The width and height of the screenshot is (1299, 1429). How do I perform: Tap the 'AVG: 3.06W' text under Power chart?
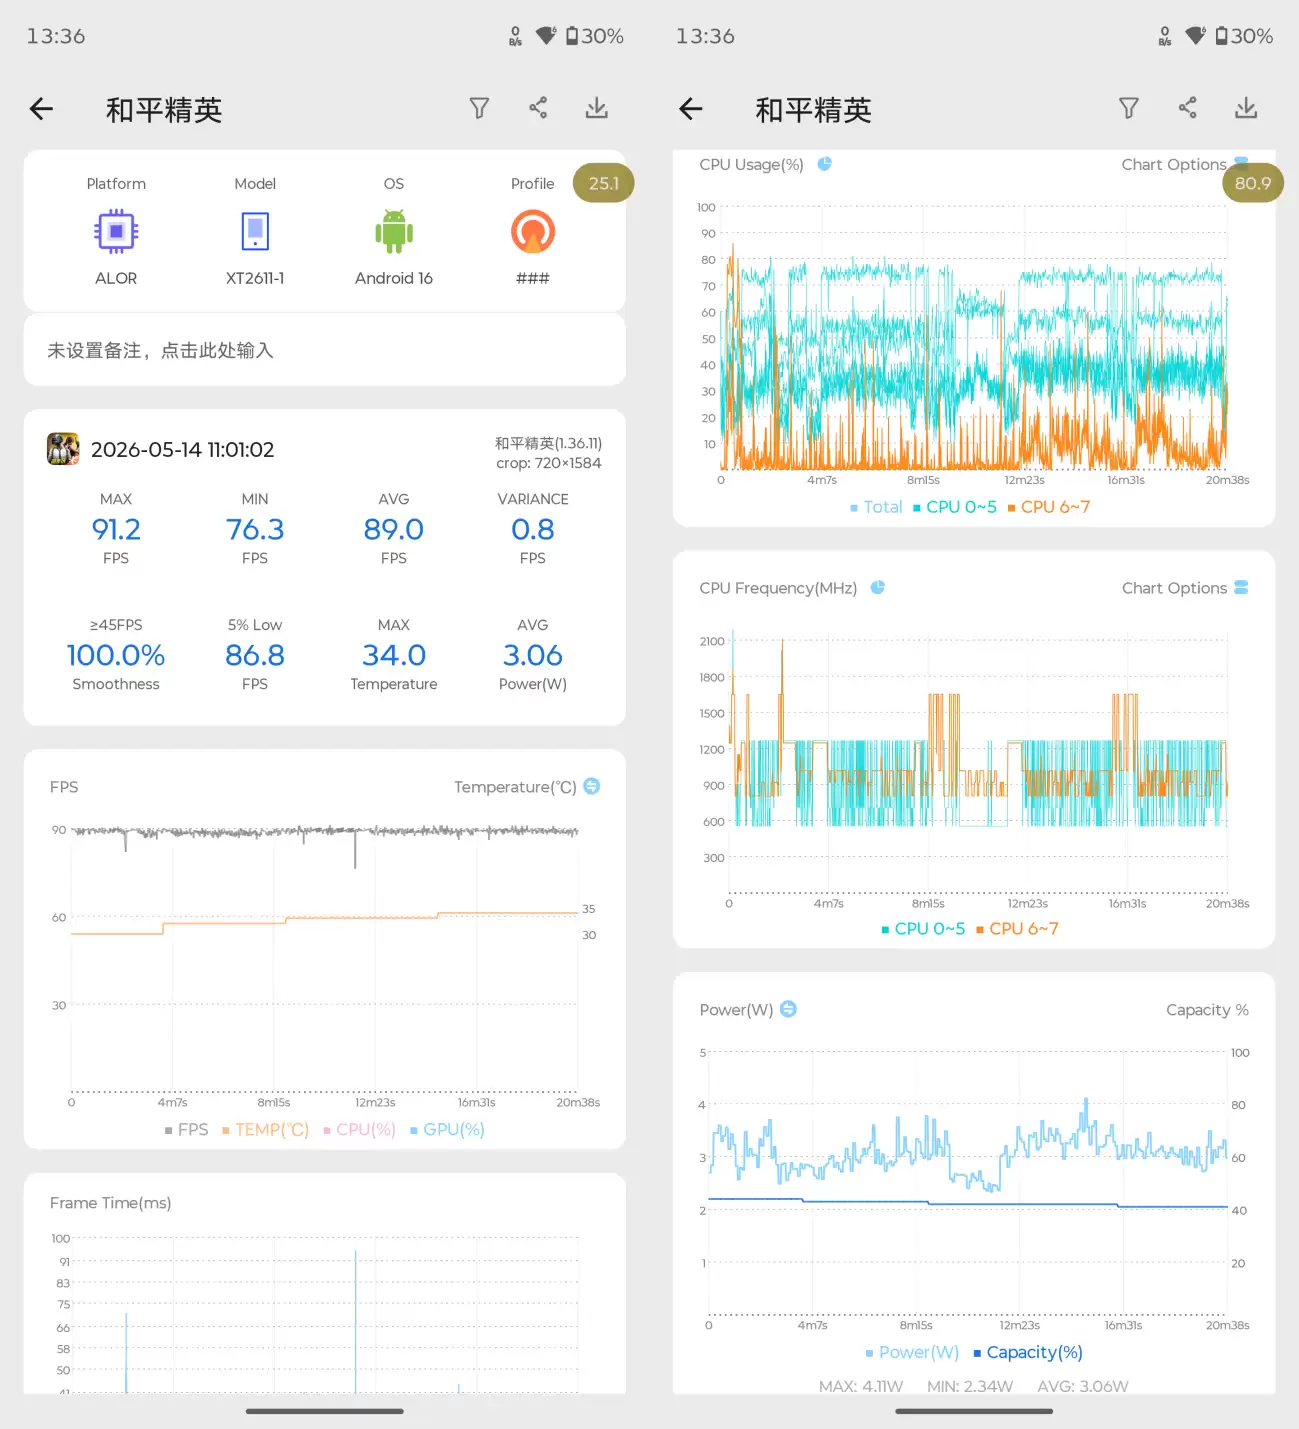(x=1083, y=1386)
